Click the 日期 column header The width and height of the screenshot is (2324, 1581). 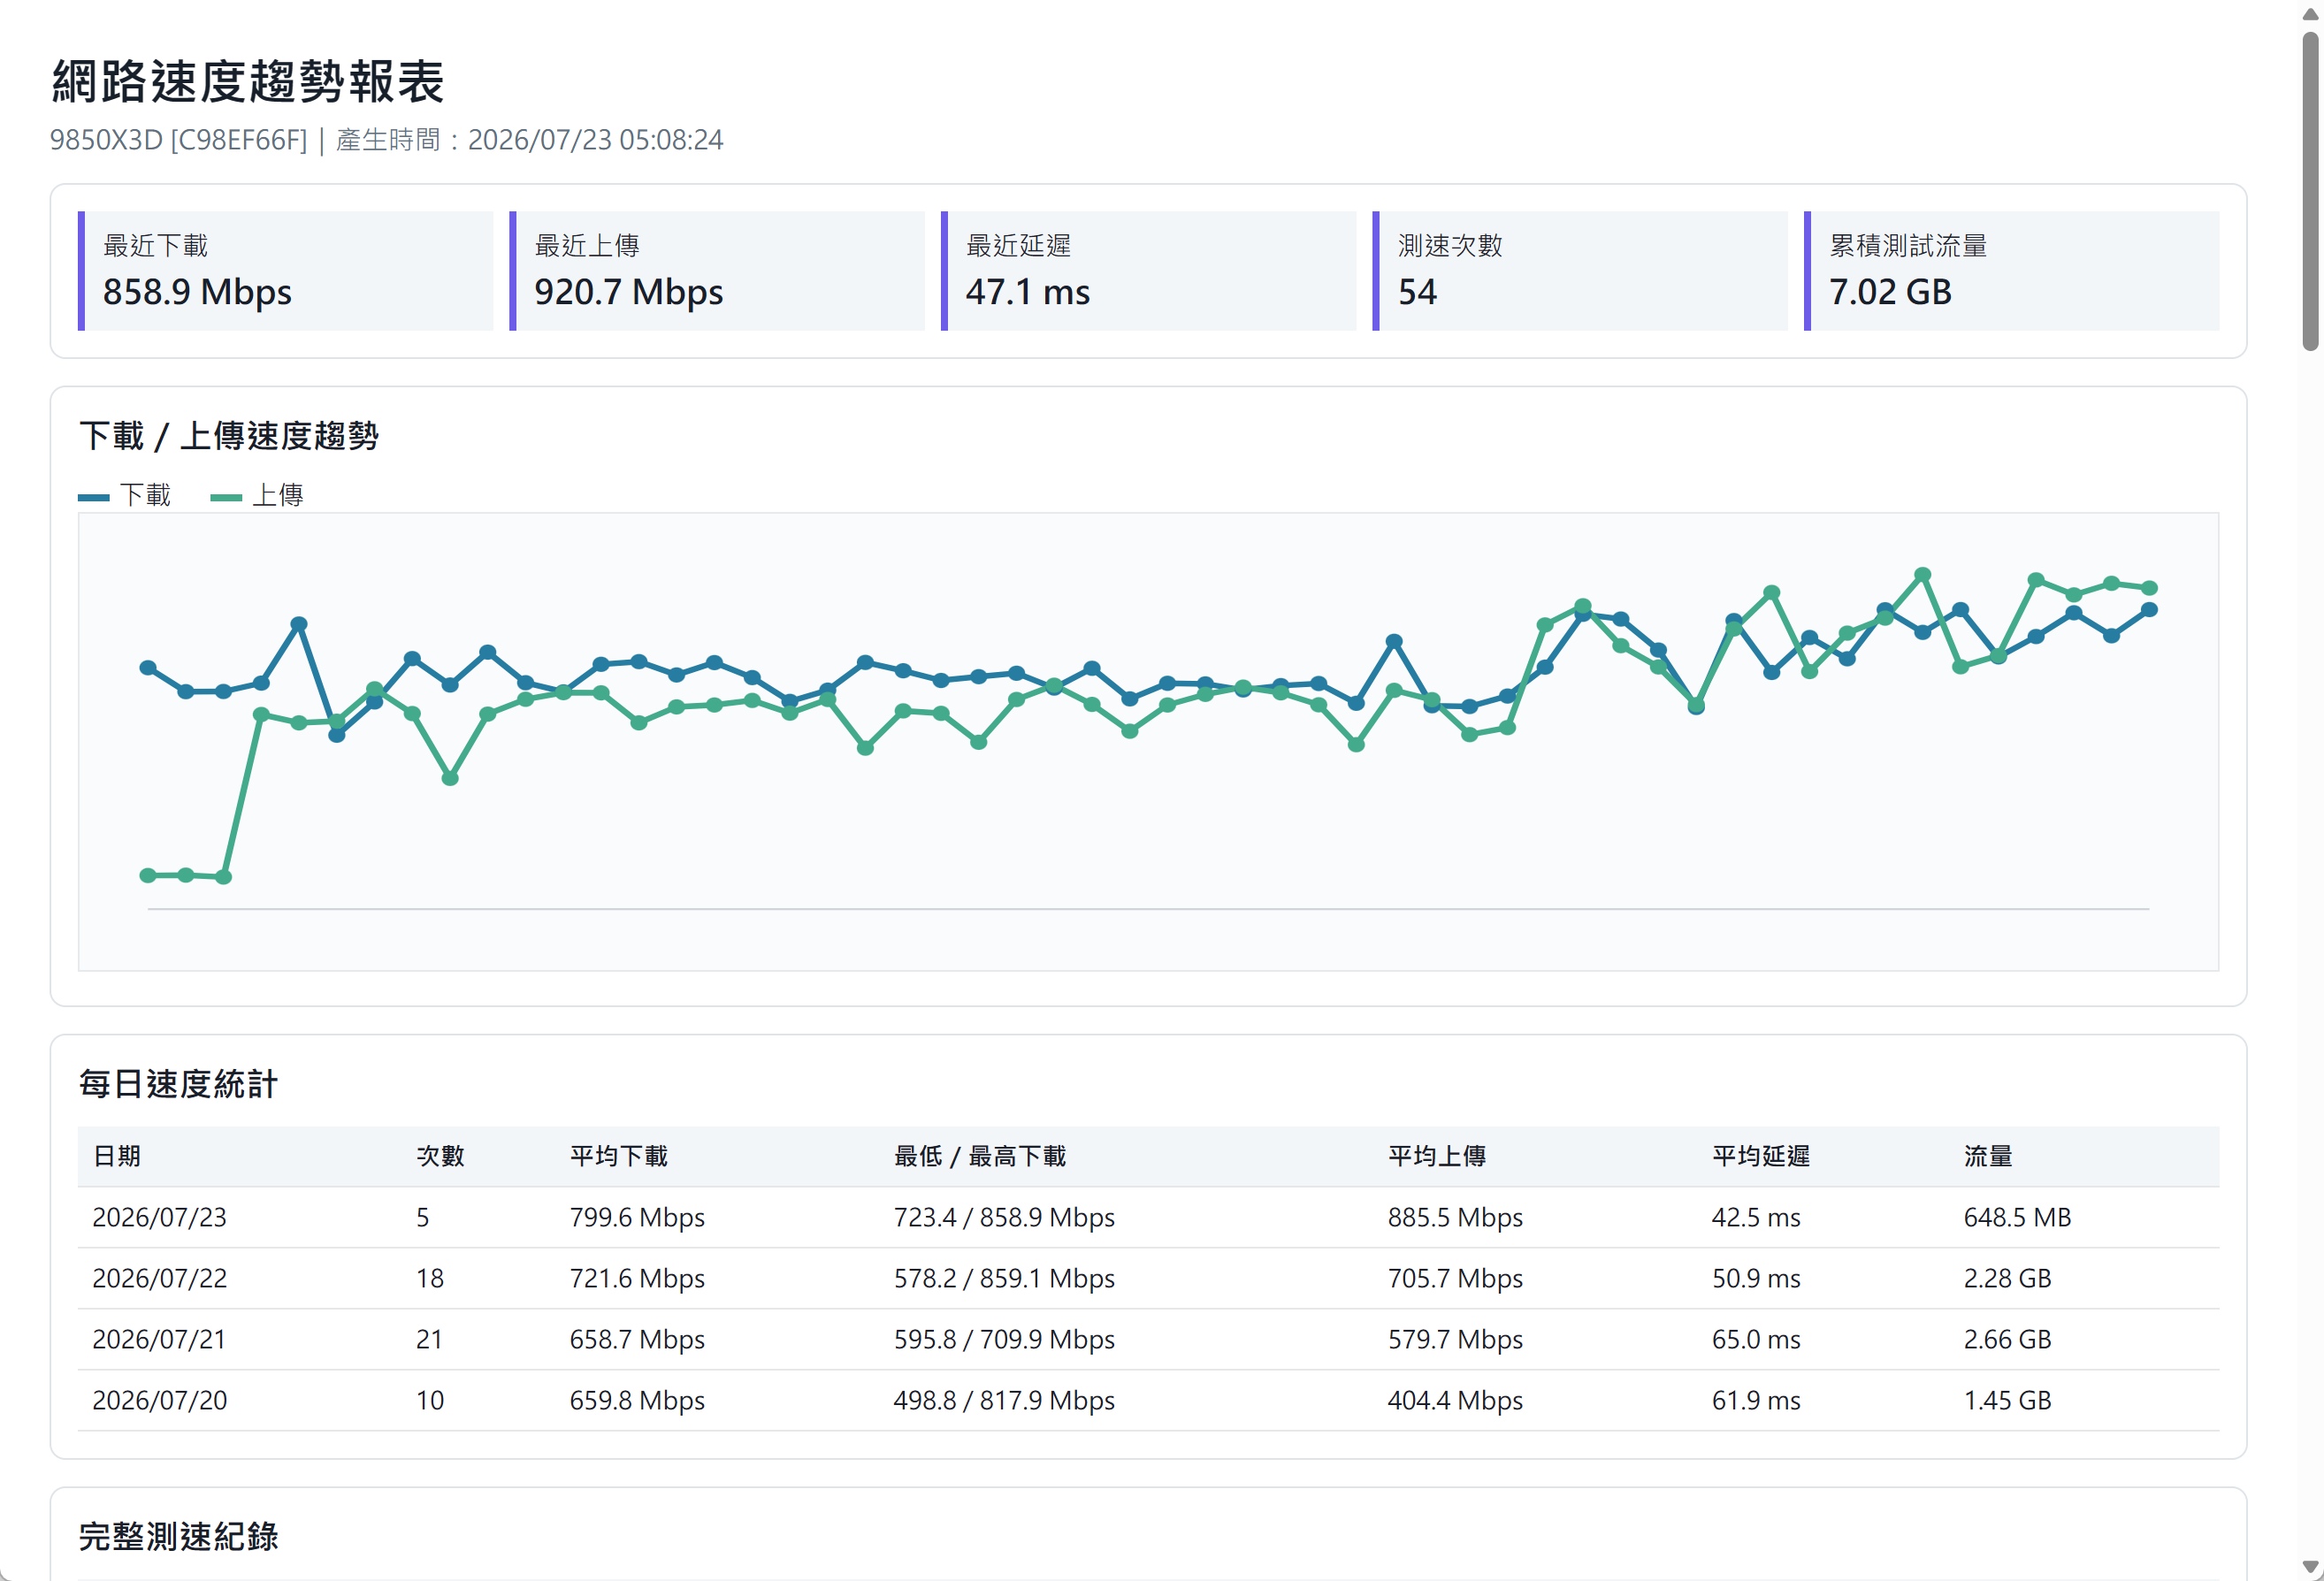[x=117, y=1156]
